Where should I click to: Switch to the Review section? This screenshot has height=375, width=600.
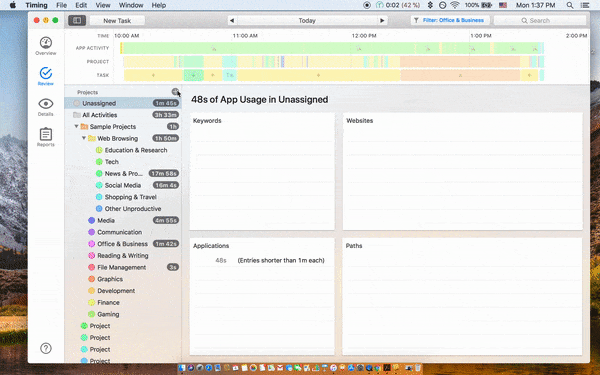46,76
